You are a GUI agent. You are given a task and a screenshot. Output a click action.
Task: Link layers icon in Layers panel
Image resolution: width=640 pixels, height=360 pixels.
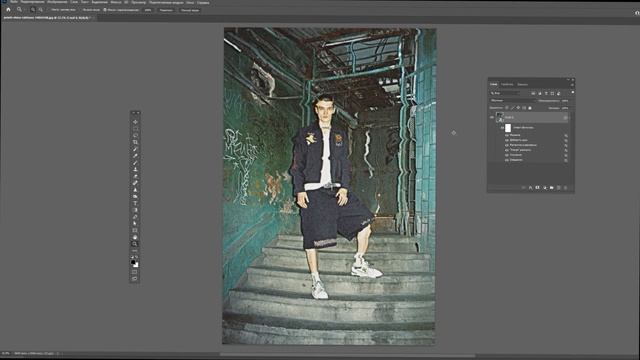[x=523, y=188]
